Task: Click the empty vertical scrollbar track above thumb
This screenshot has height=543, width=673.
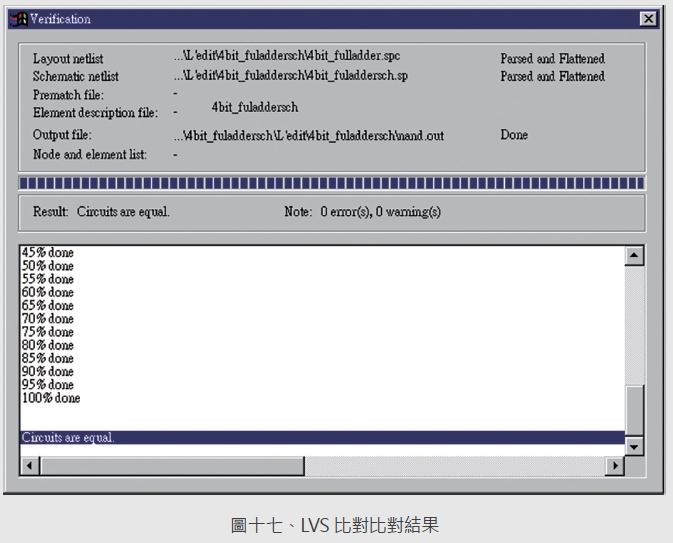Action: point(634,320)
